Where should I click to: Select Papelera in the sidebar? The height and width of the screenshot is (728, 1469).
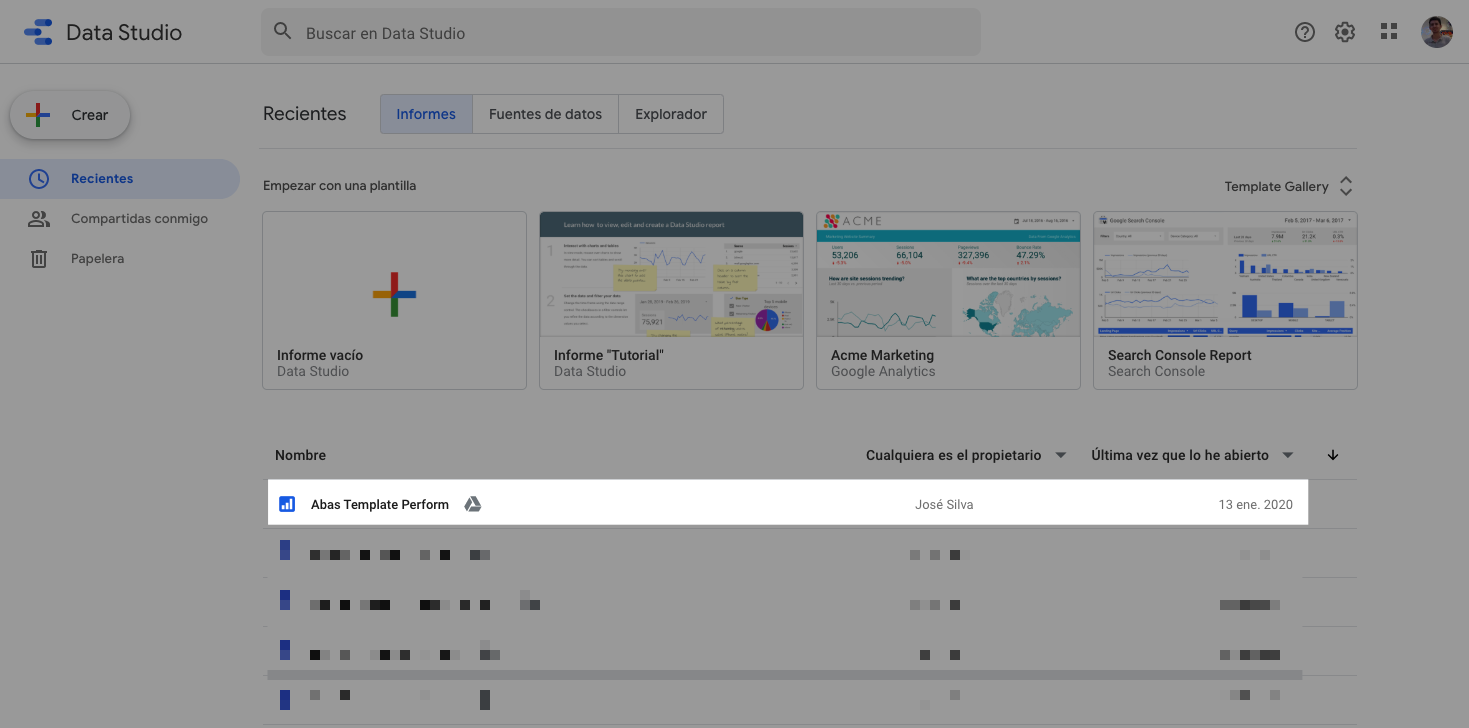coord(120,259)
